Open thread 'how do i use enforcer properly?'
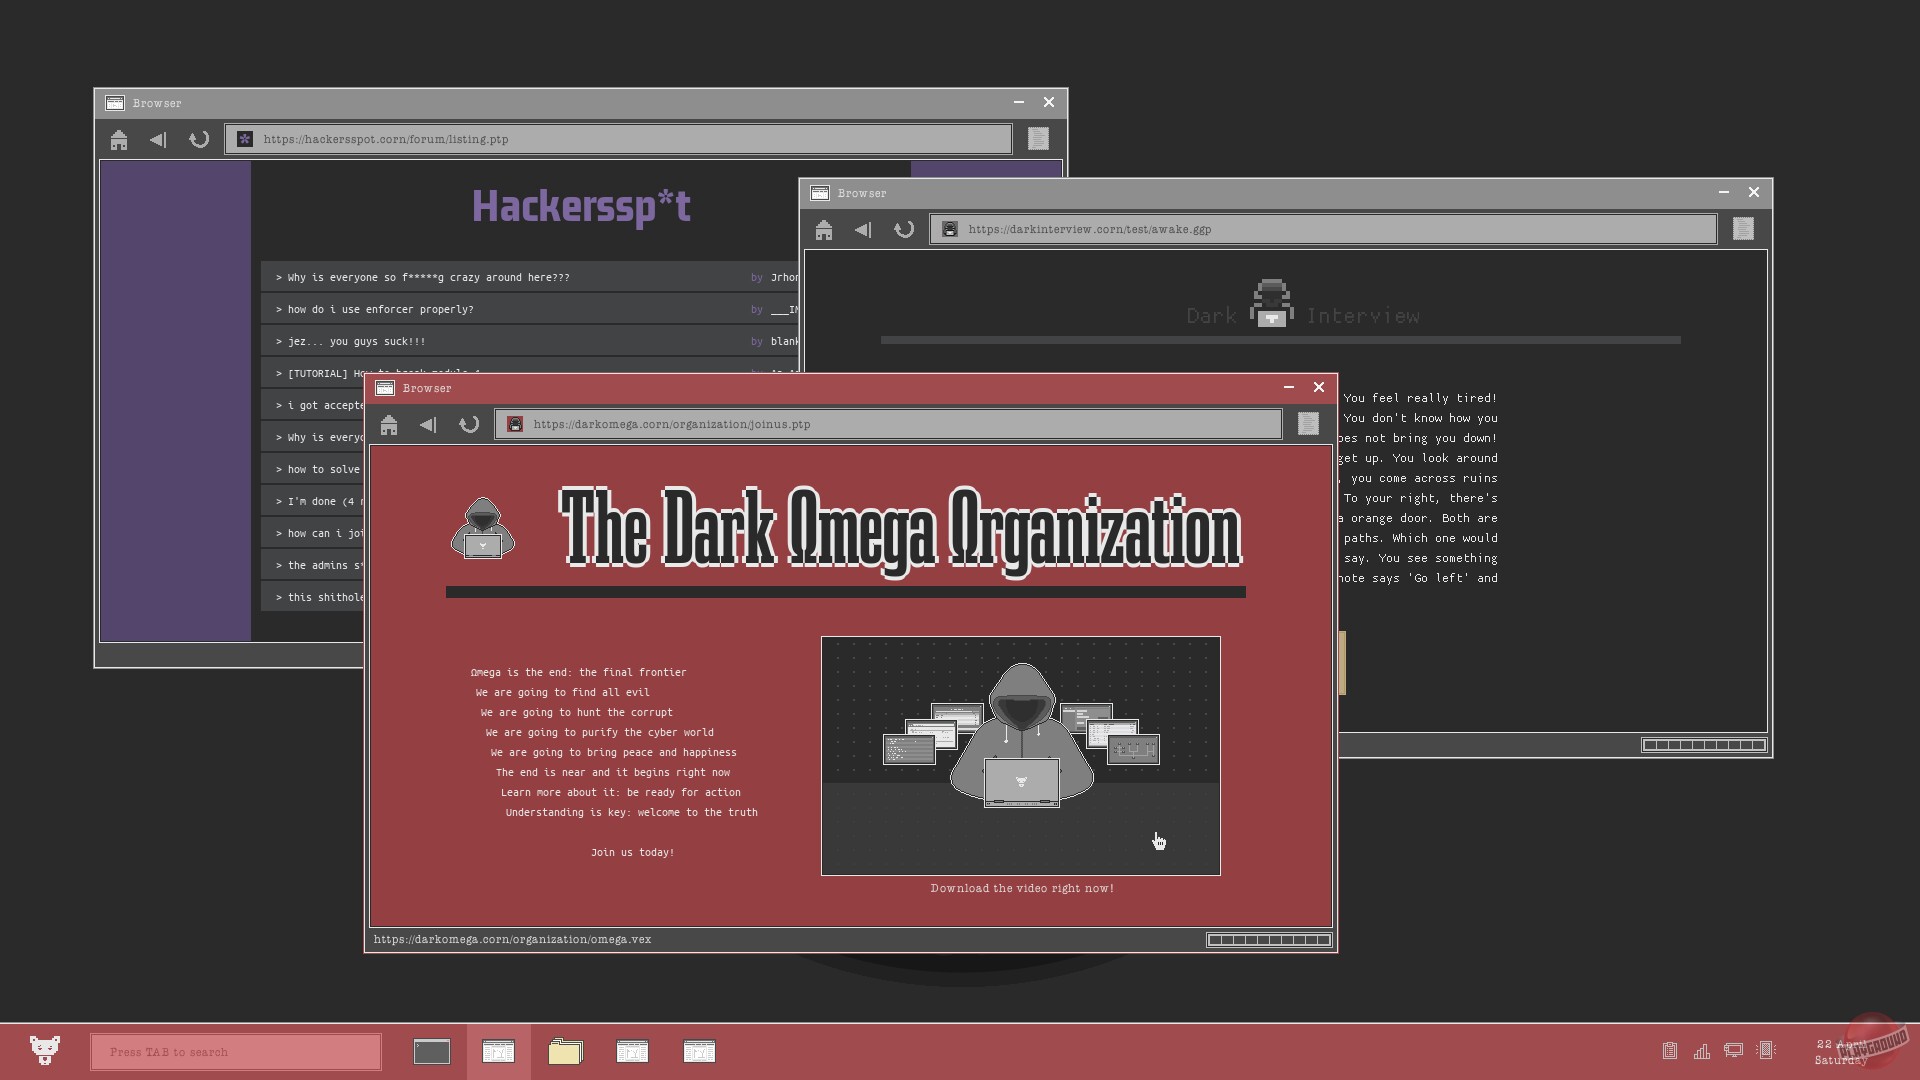This screenshot has height=1080, width=1920. [x=380, y=310]
